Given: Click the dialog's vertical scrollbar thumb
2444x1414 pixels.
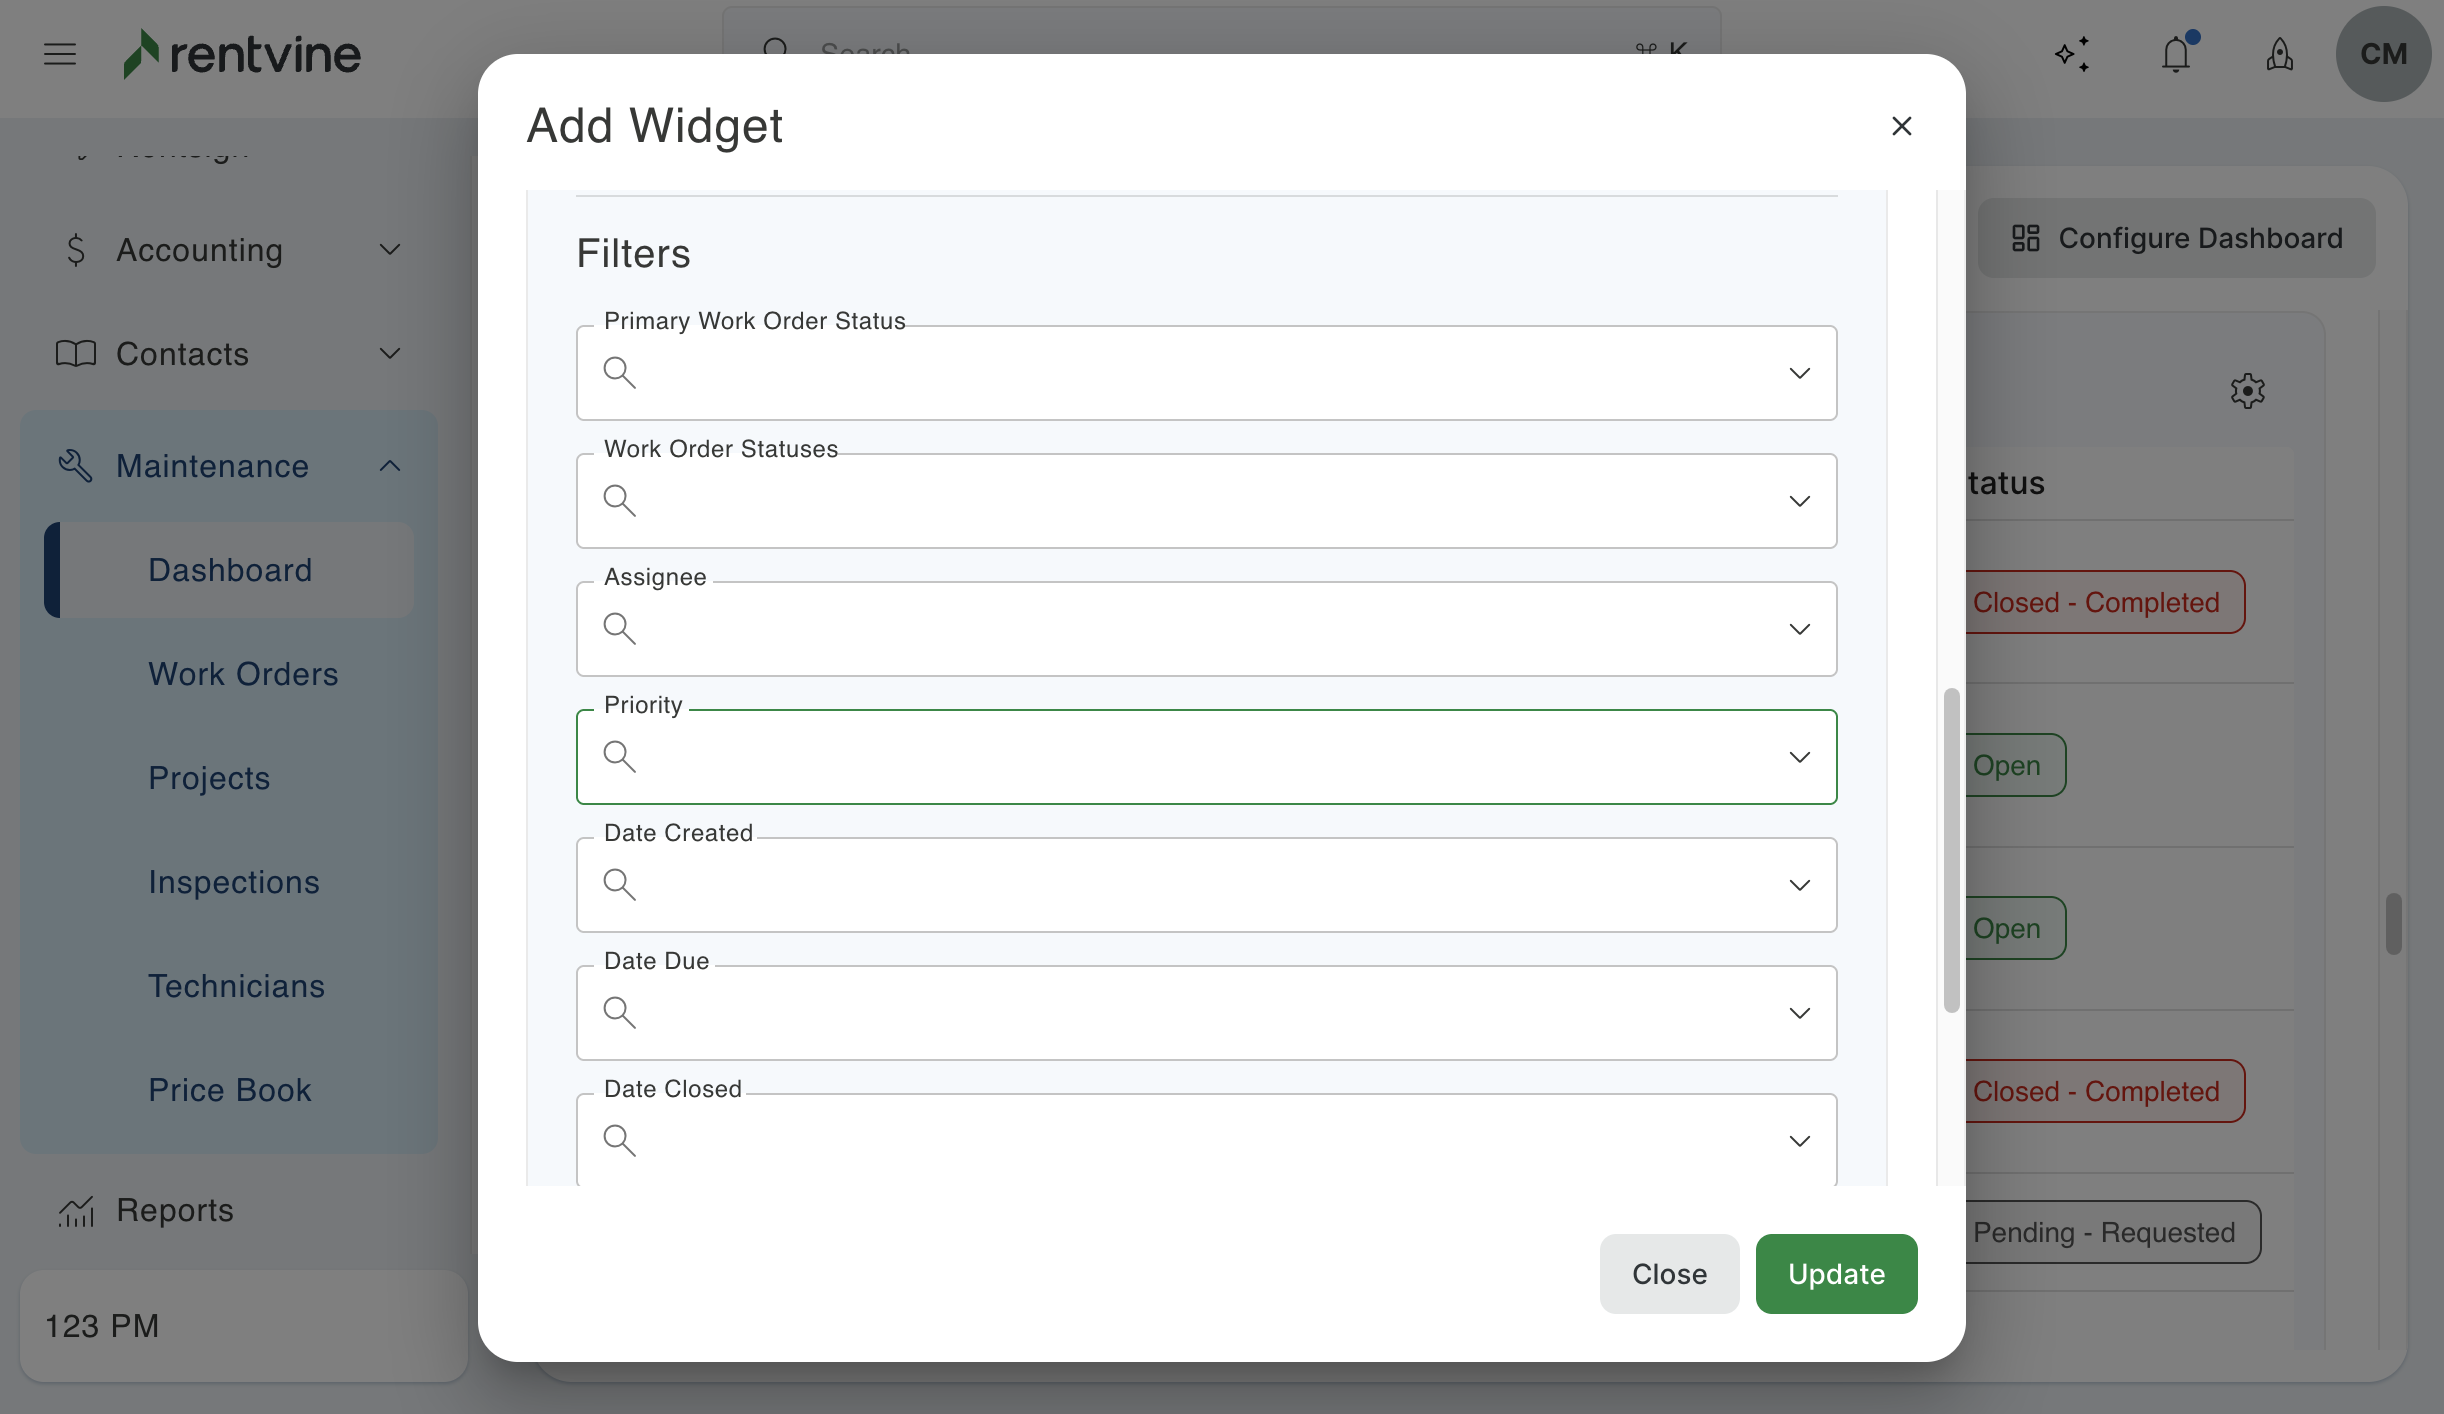Looking at the screenshot, I should 1951,850.
